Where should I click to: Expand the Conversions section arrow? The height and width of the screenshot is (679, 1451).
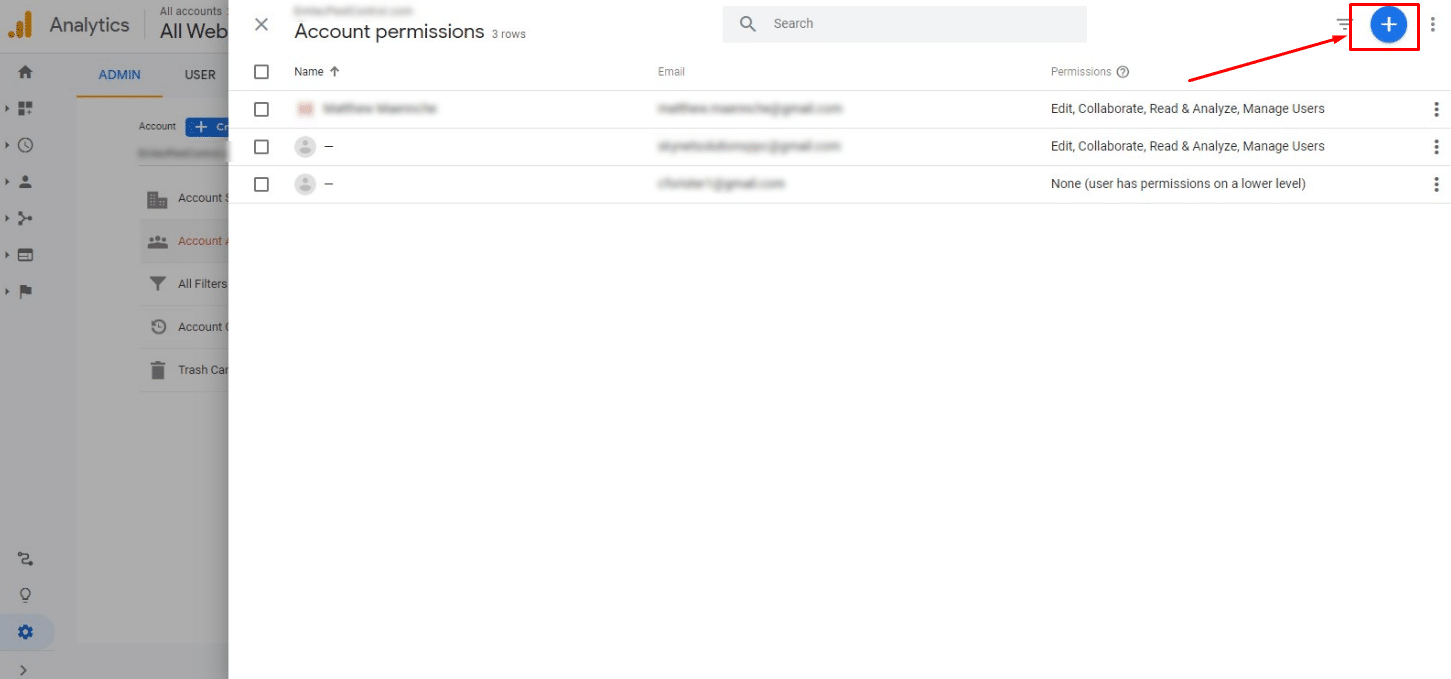7,291
